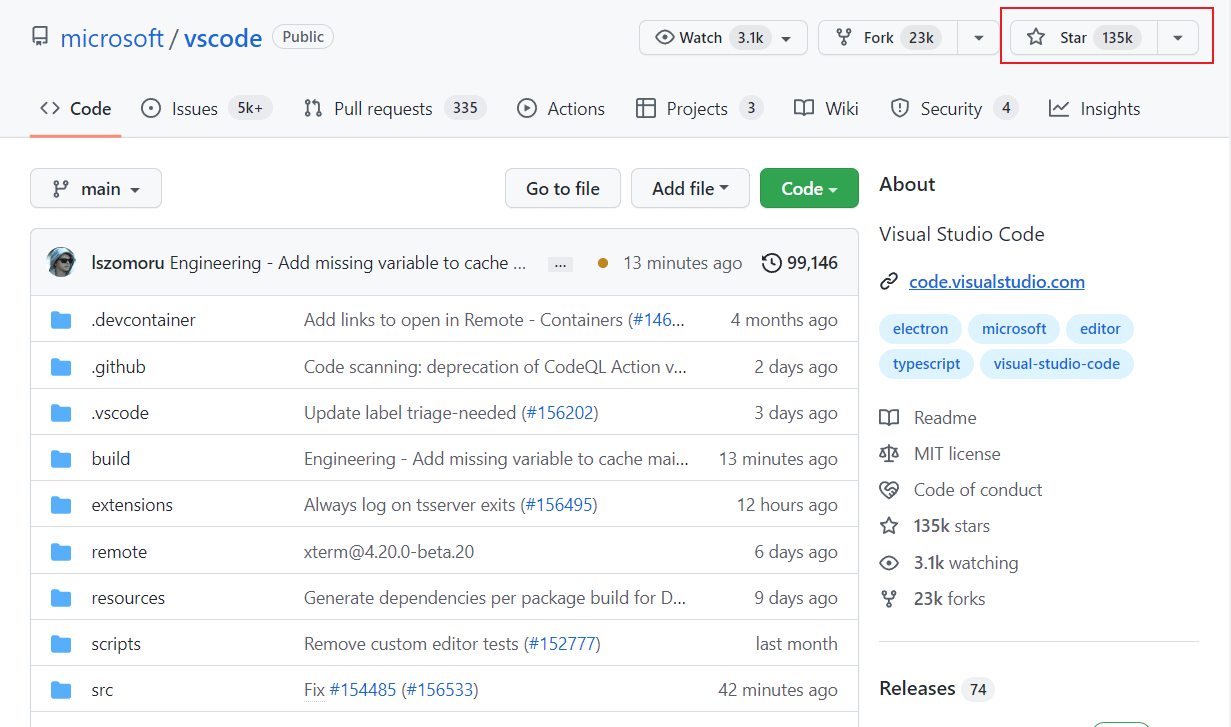Click the Watch button

(723, 37)
